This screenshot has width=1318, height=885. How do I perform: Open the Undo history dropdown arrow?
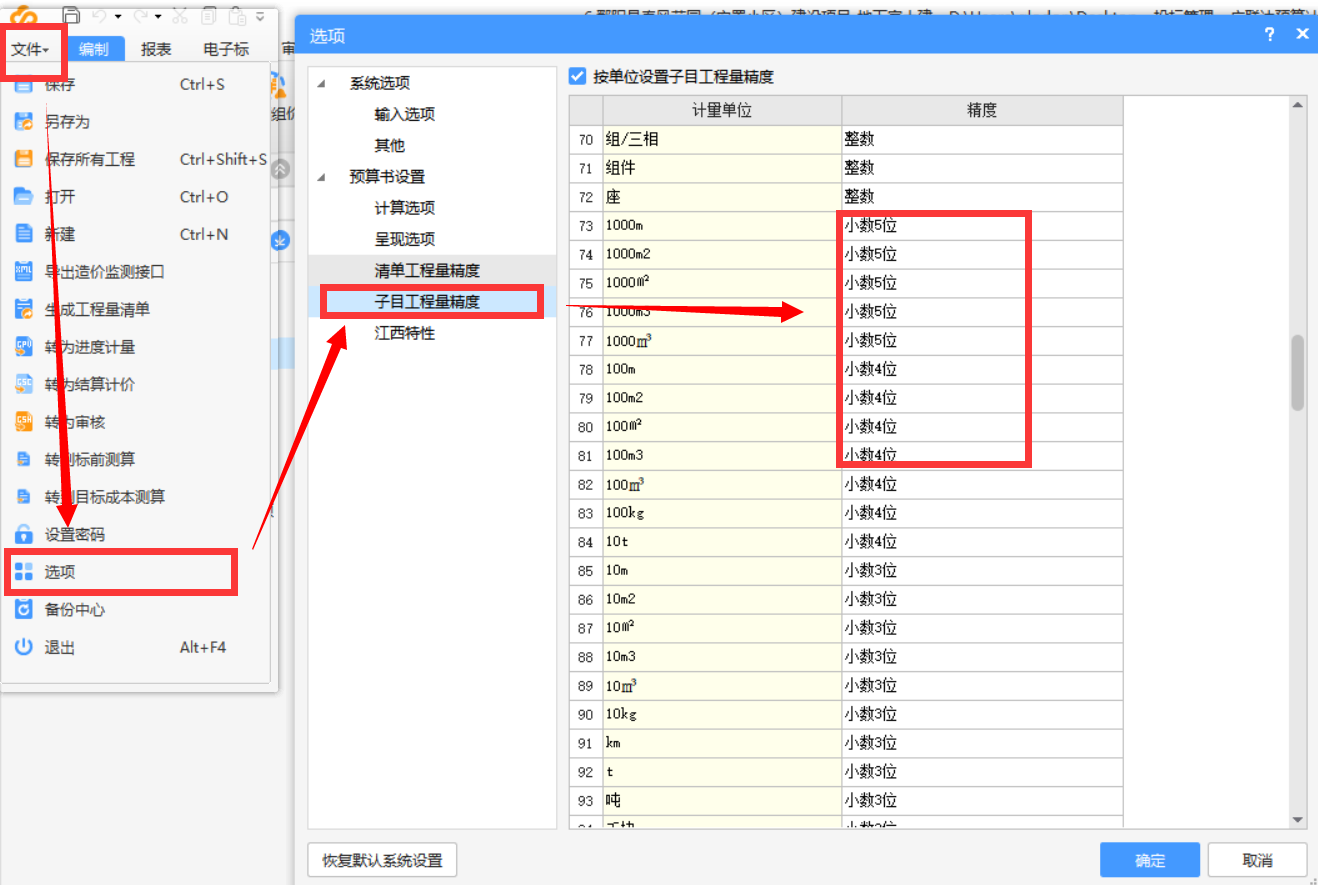point(118,17)
